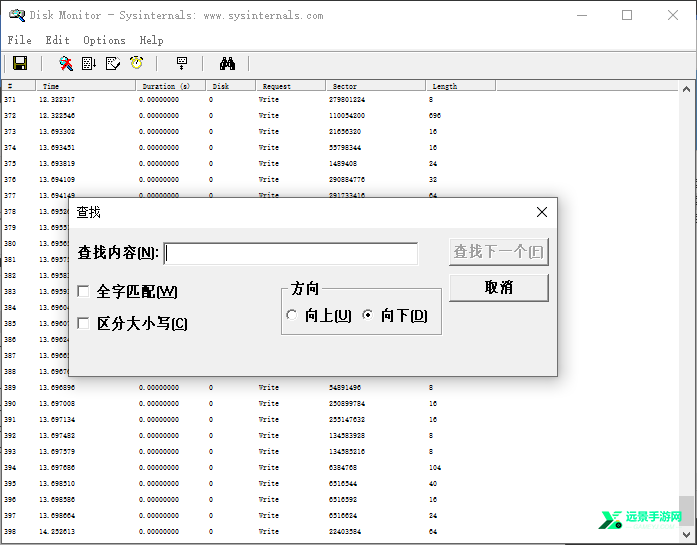The image size is (697, 545).
Task: Click length value 104 in row 394
Action: click(435, 468)
